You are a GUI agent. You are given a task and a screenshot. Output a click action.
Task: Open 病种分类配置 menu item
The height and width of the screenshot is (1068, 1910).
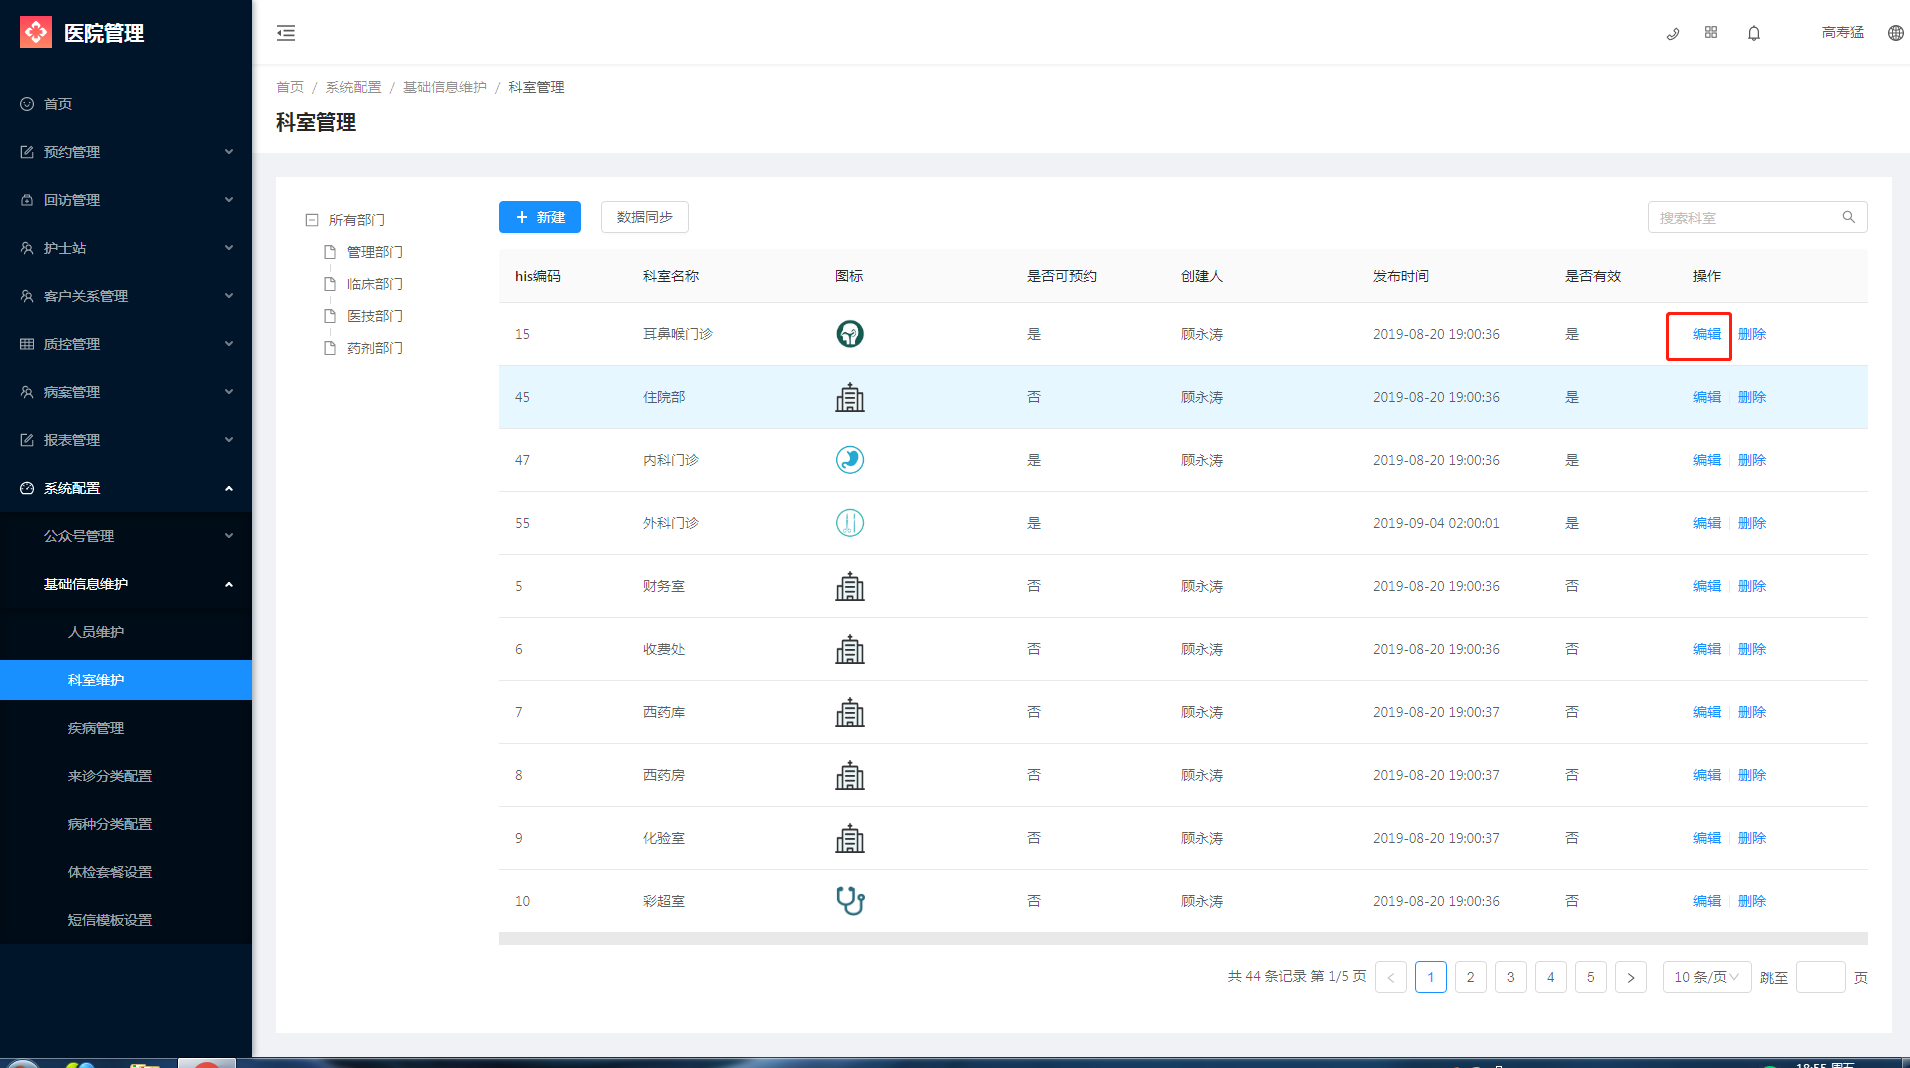point(126,824)
